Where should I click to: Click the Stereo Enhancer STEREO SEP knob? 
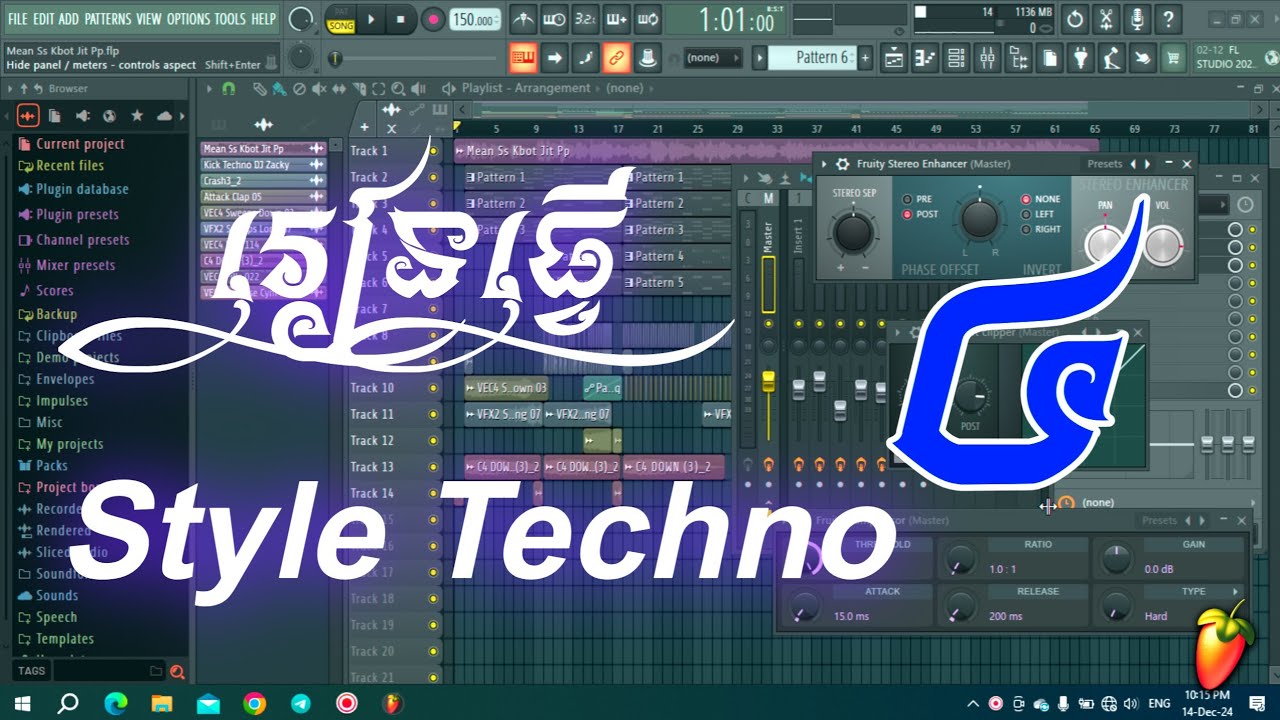point(853,231)
